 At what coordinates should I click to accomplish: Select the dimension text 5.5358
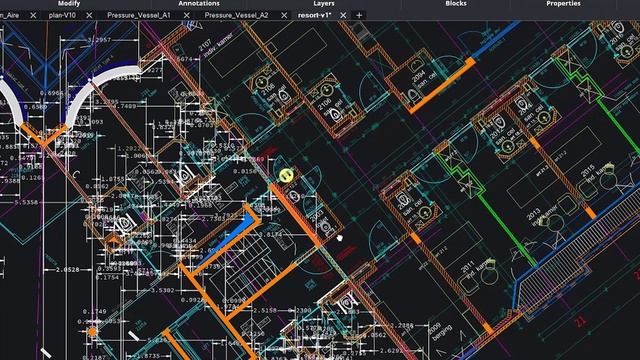click(26, 202)
